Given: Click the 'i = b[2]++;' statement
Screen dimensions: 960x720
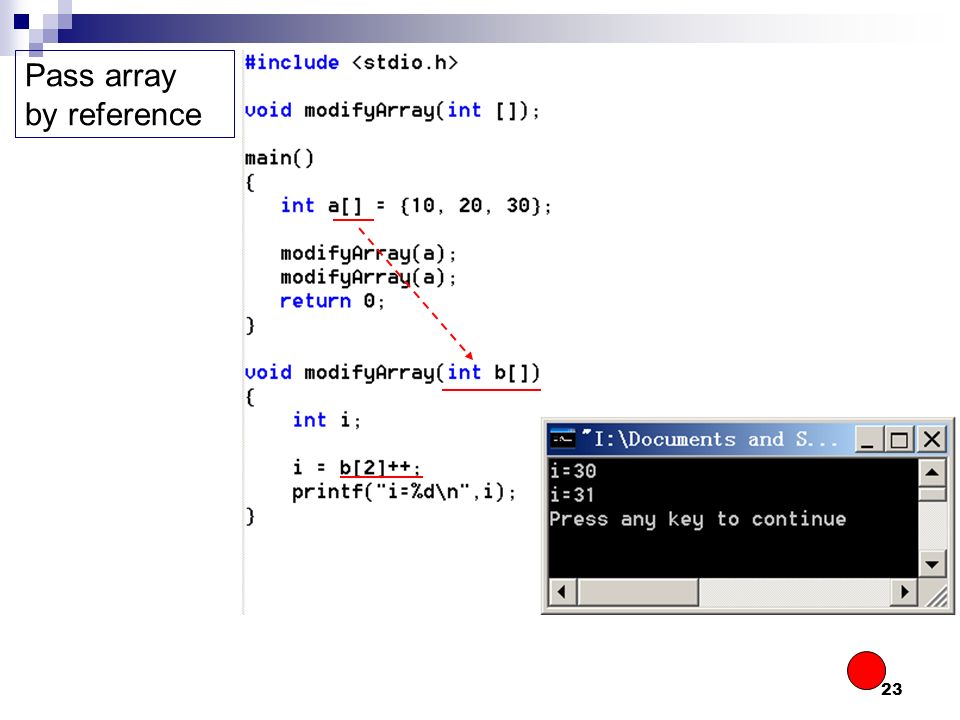Looking at the screenshot, I should tap(357, 468).
